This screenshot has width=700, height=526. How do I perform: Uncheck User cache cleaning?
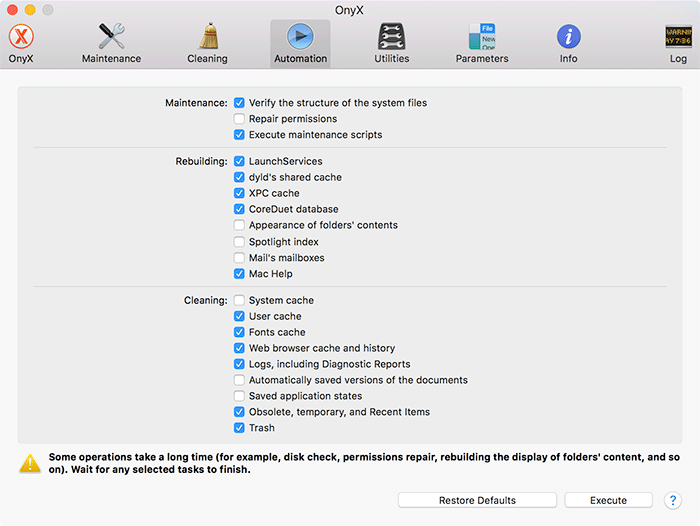point(239,316)
